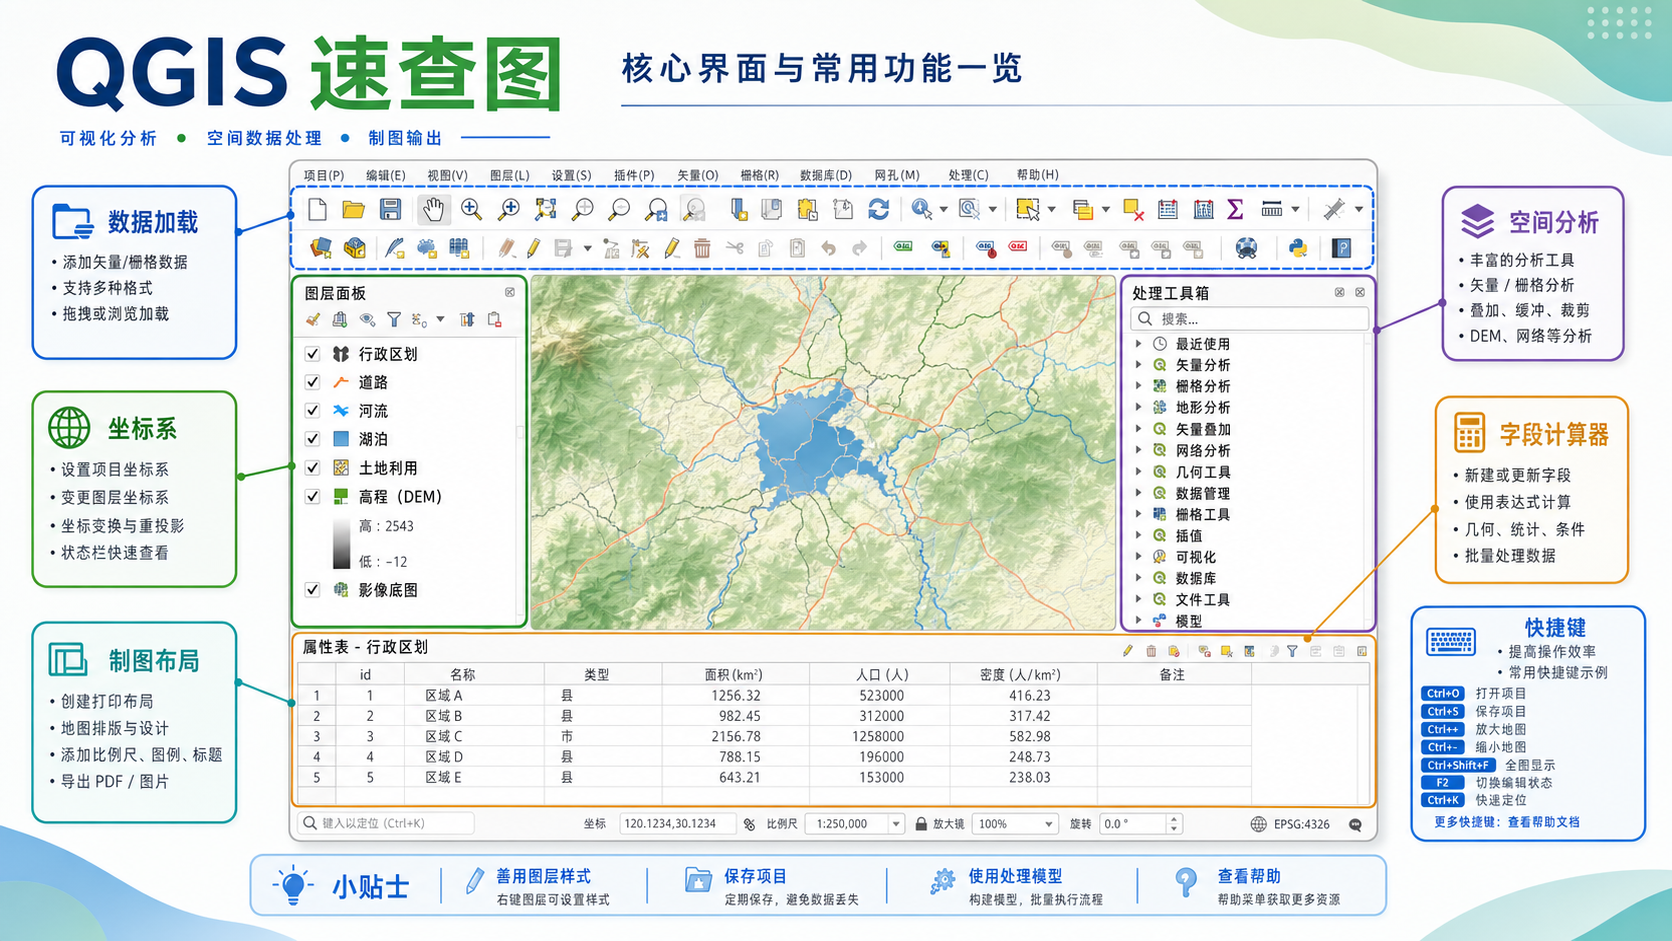Click the Manage Map Themes eye icon
Screen dimensions: 1672x941
point(367,319)
